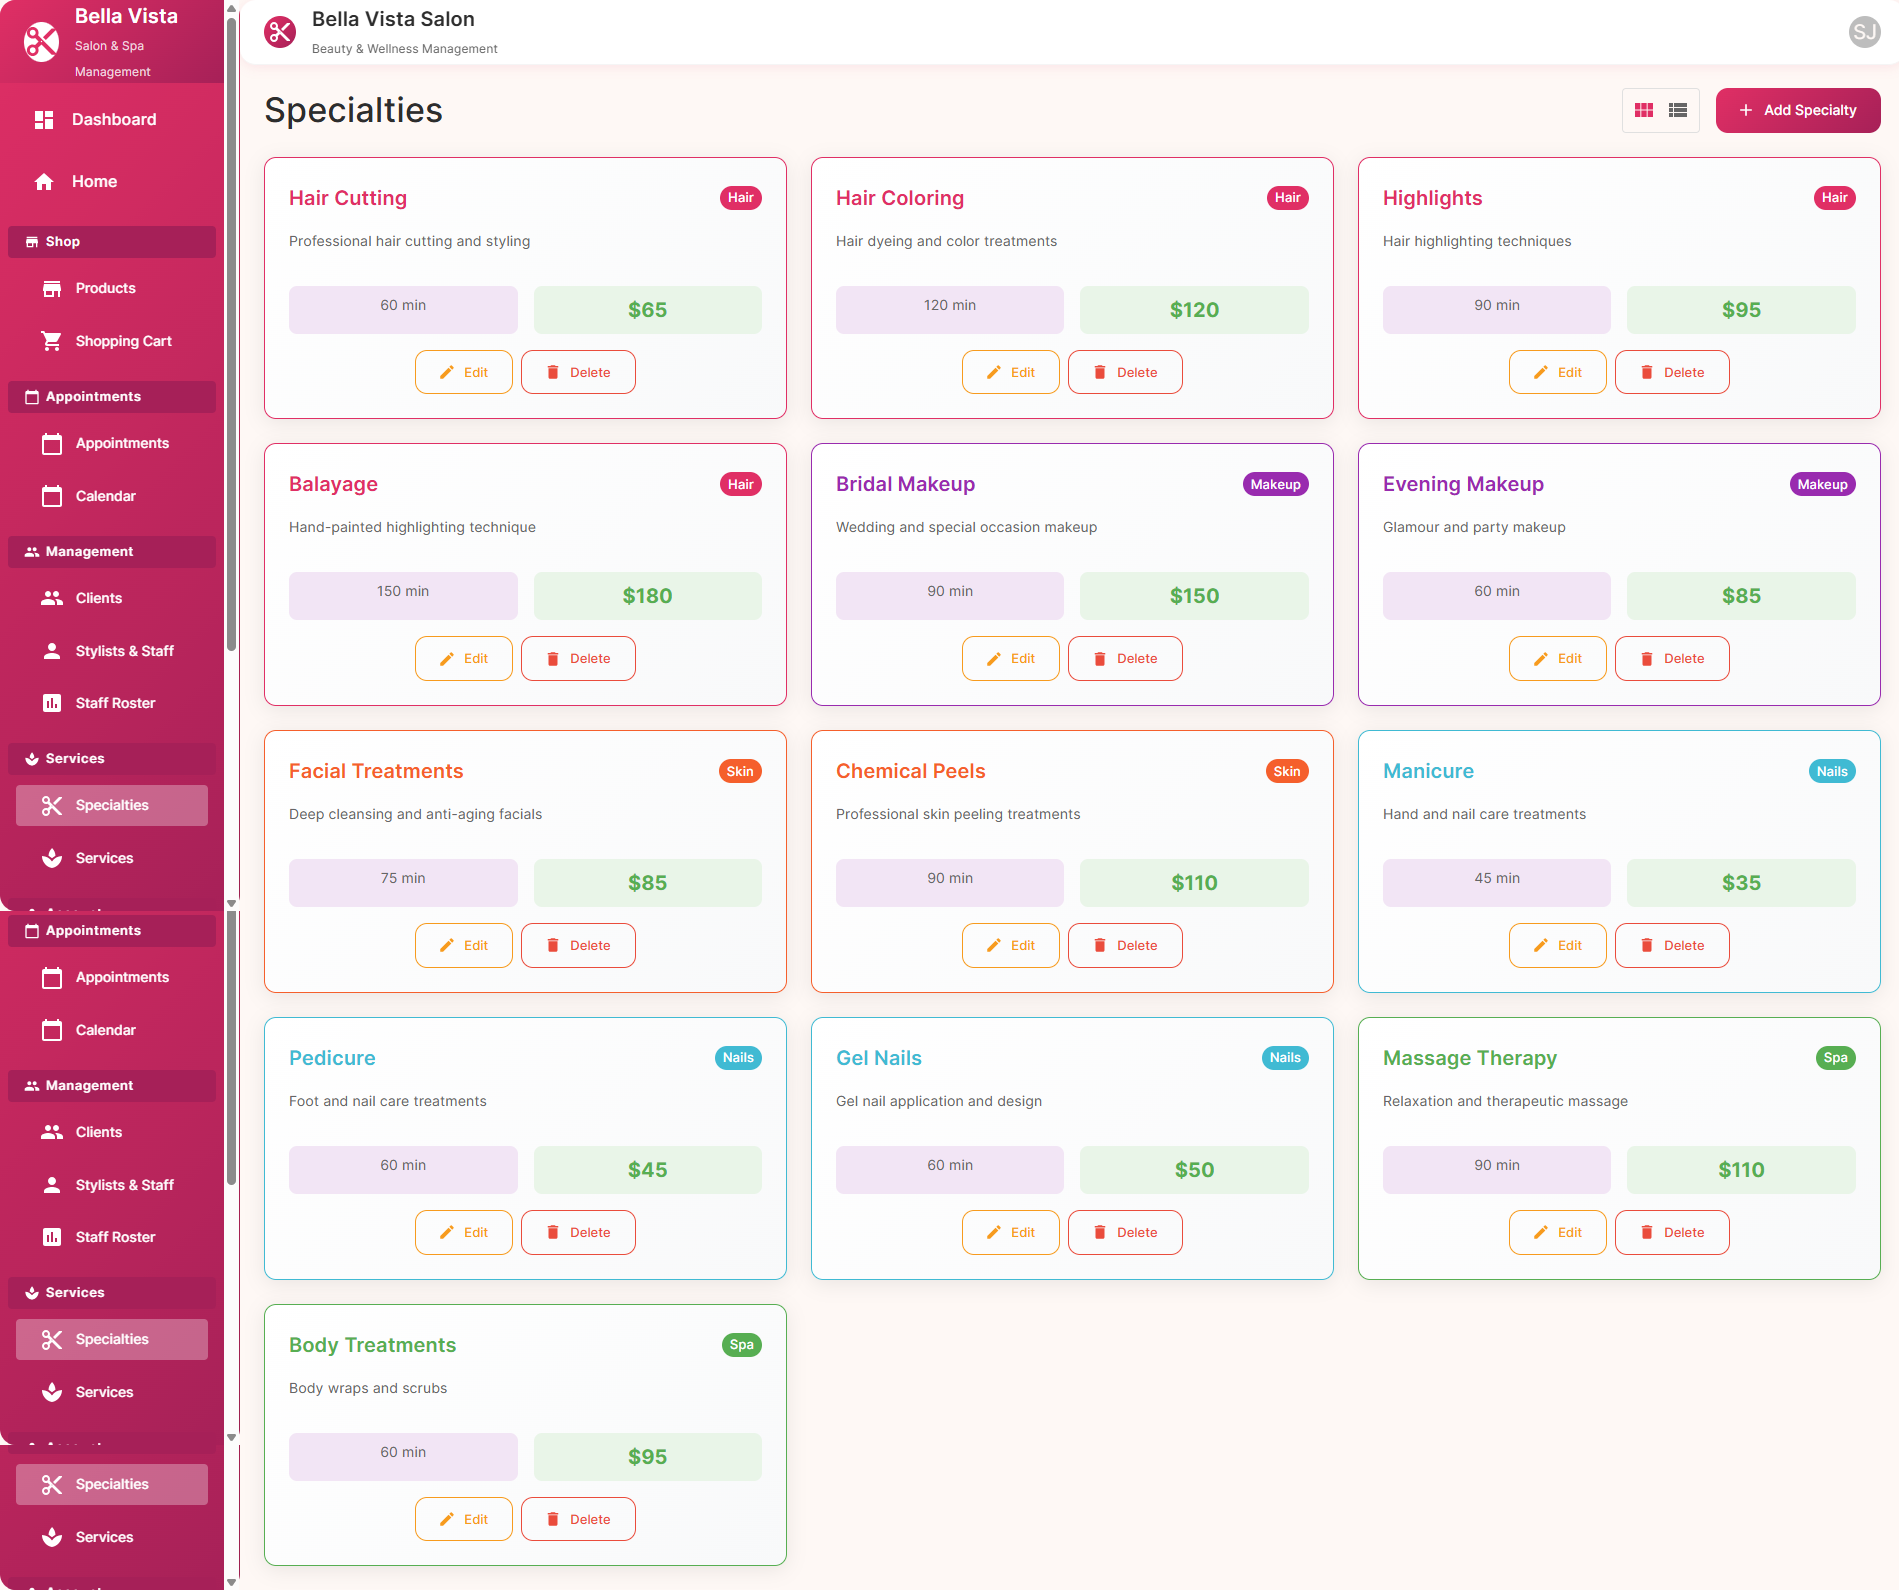Viewport: 1899px width, 1590px height.
Task: Select the Chemical Peels card title
Action: click(910, 771)
